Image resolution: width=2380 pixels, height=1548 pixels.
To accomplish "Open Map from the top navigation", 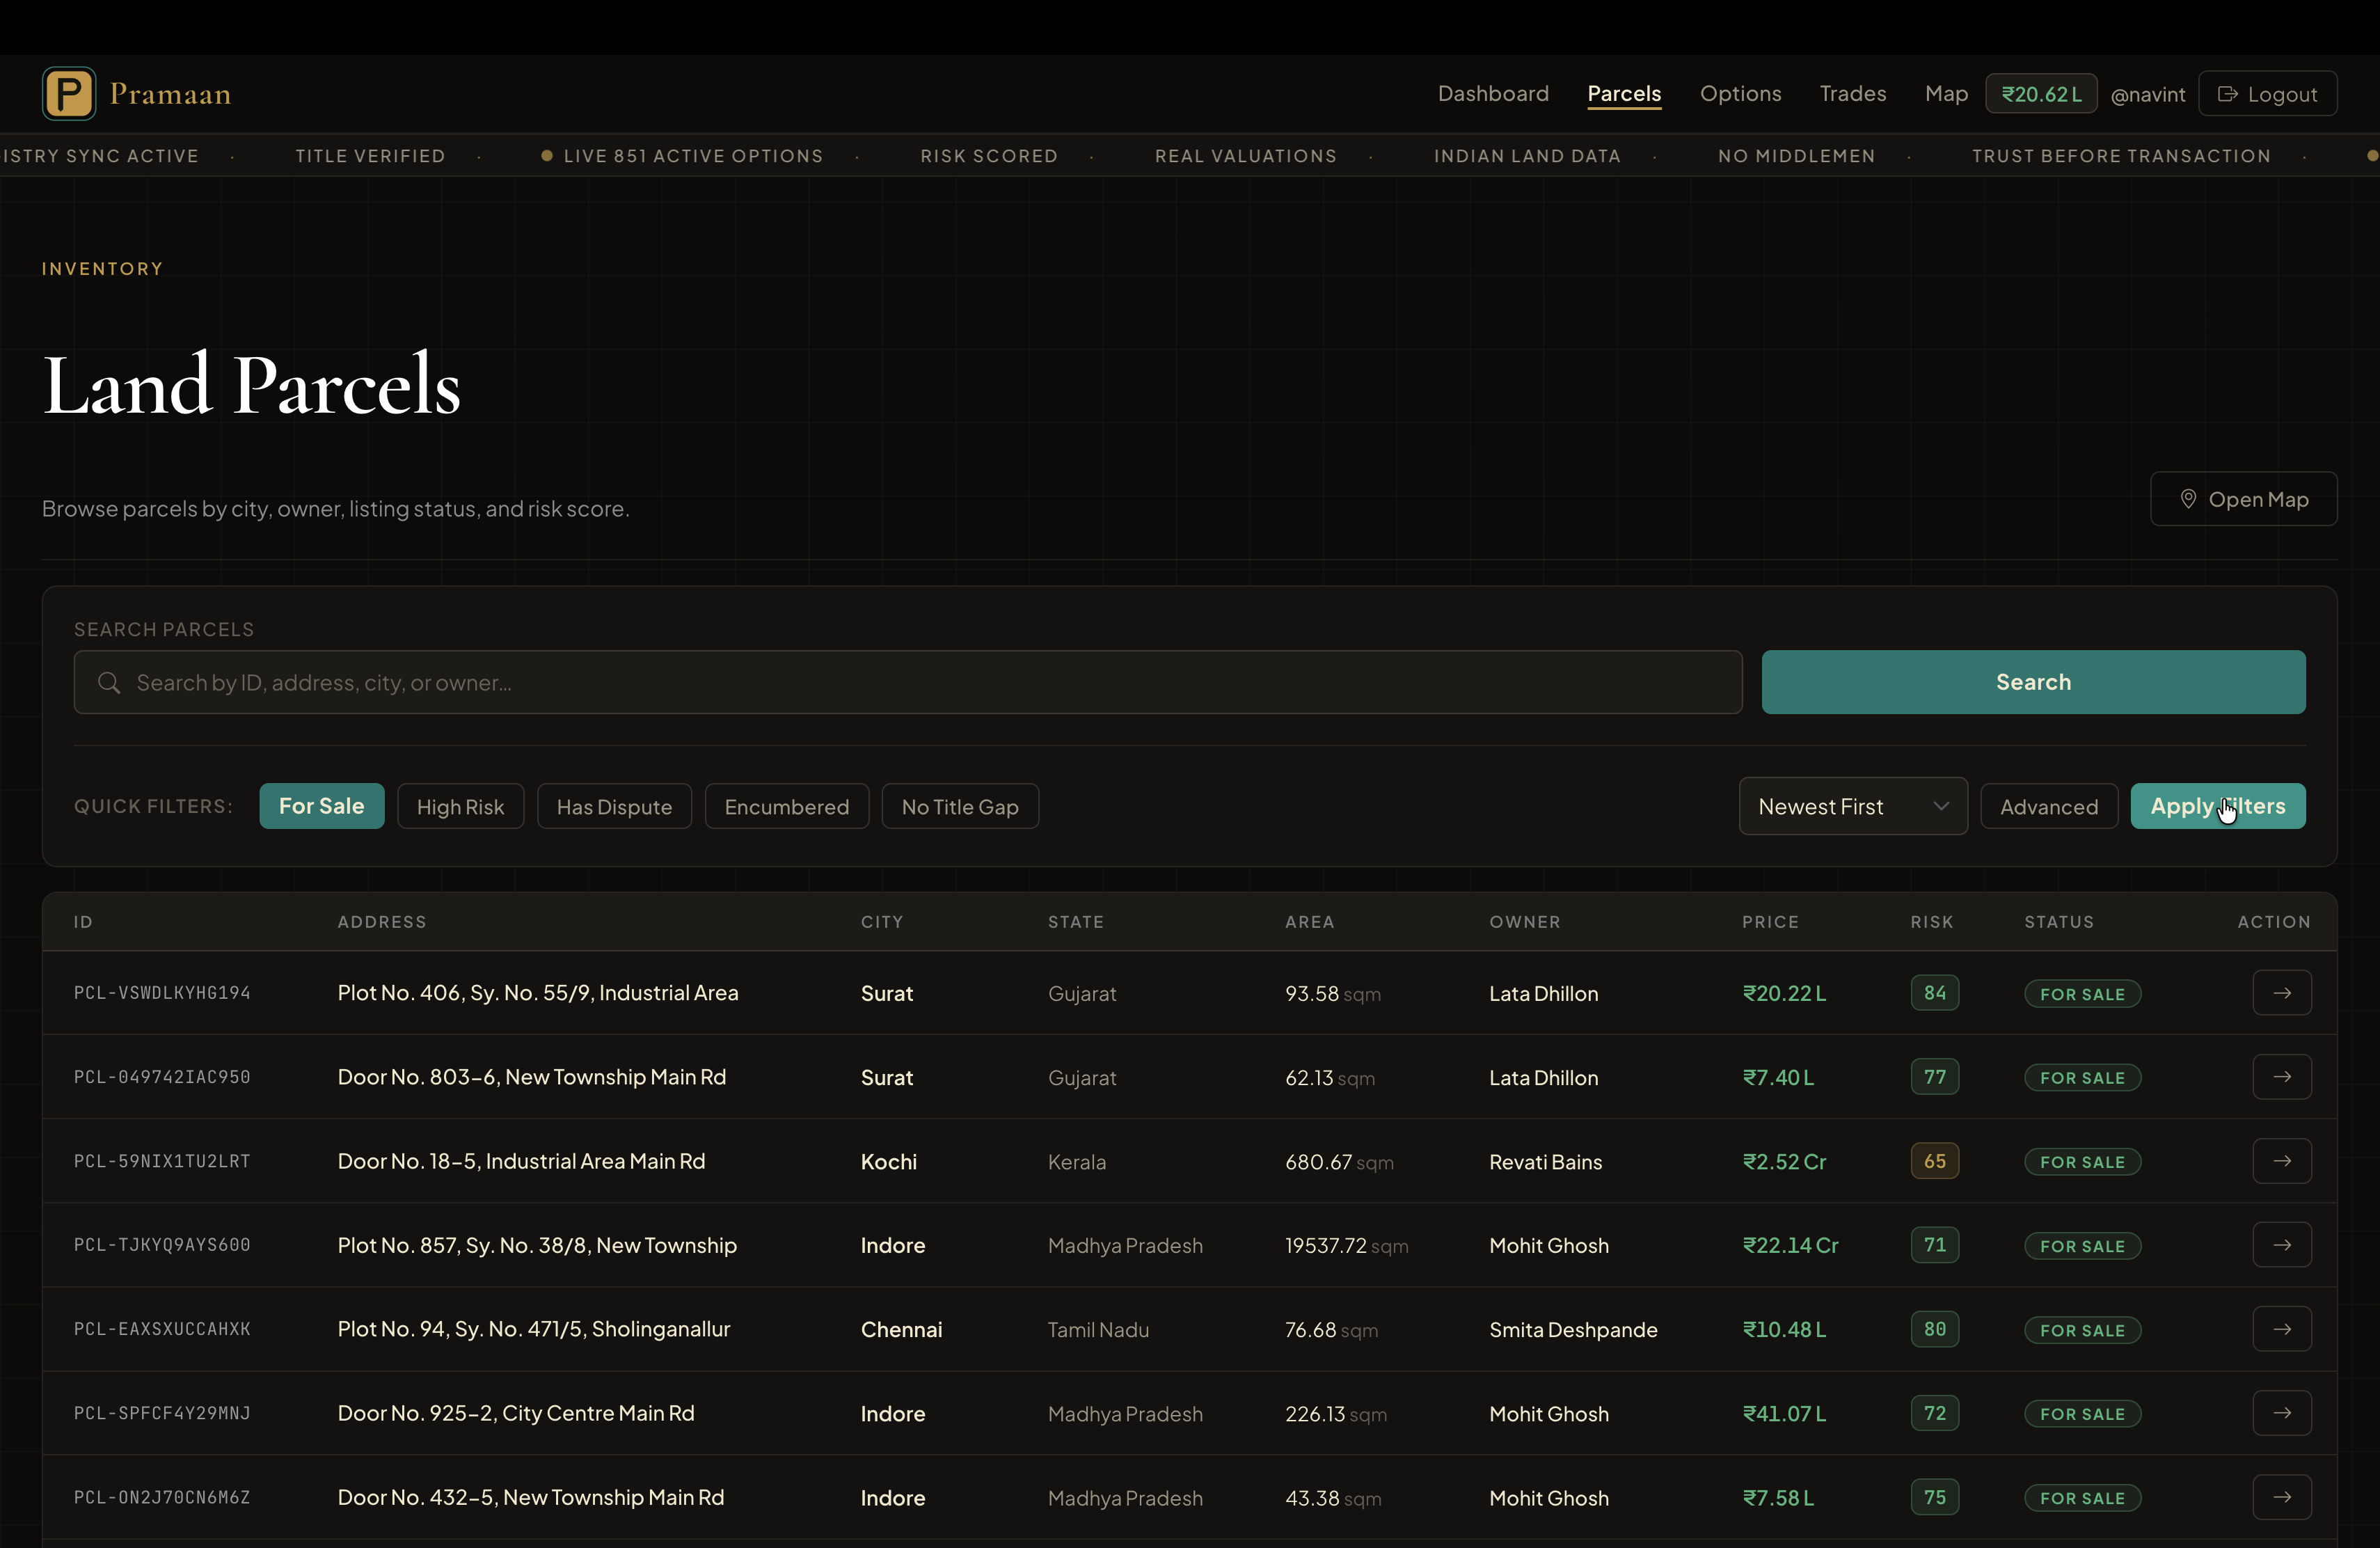I will pyautogui.click(x=1946, y=94).
